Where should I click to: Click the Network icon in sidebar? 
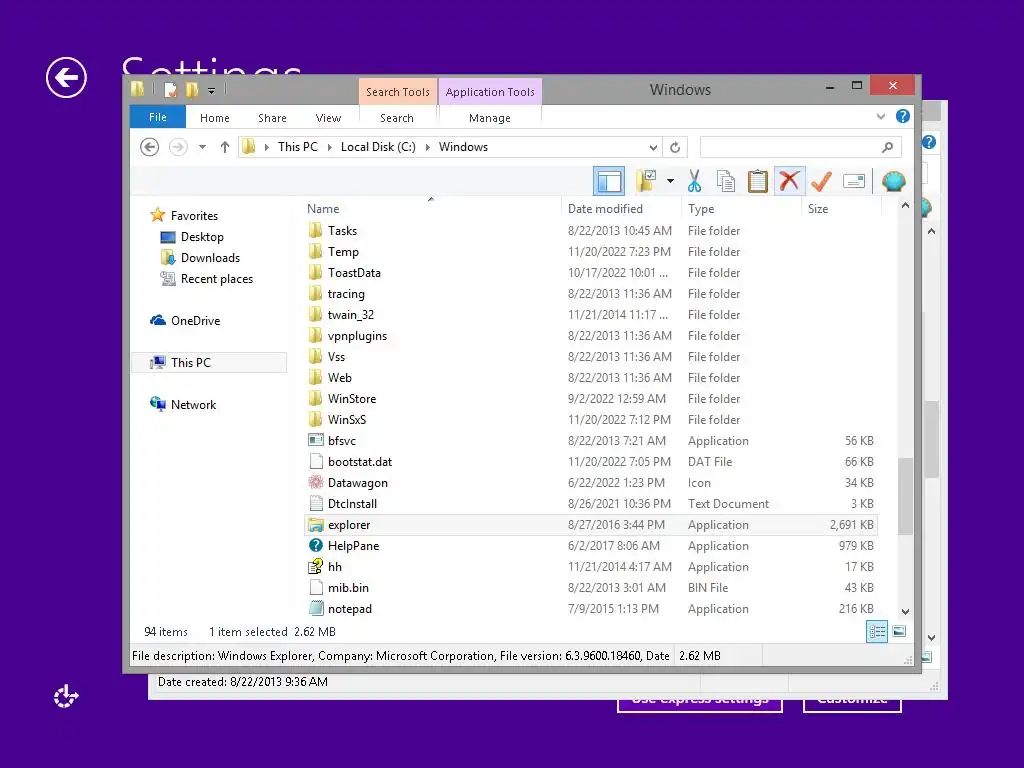158,404
